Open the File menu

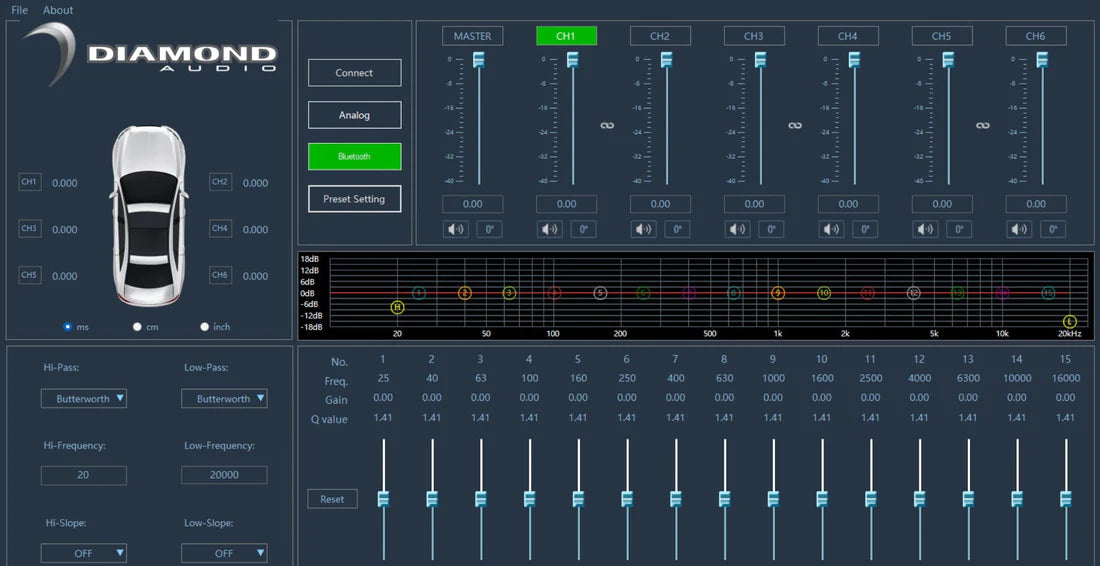coord(19,10)
